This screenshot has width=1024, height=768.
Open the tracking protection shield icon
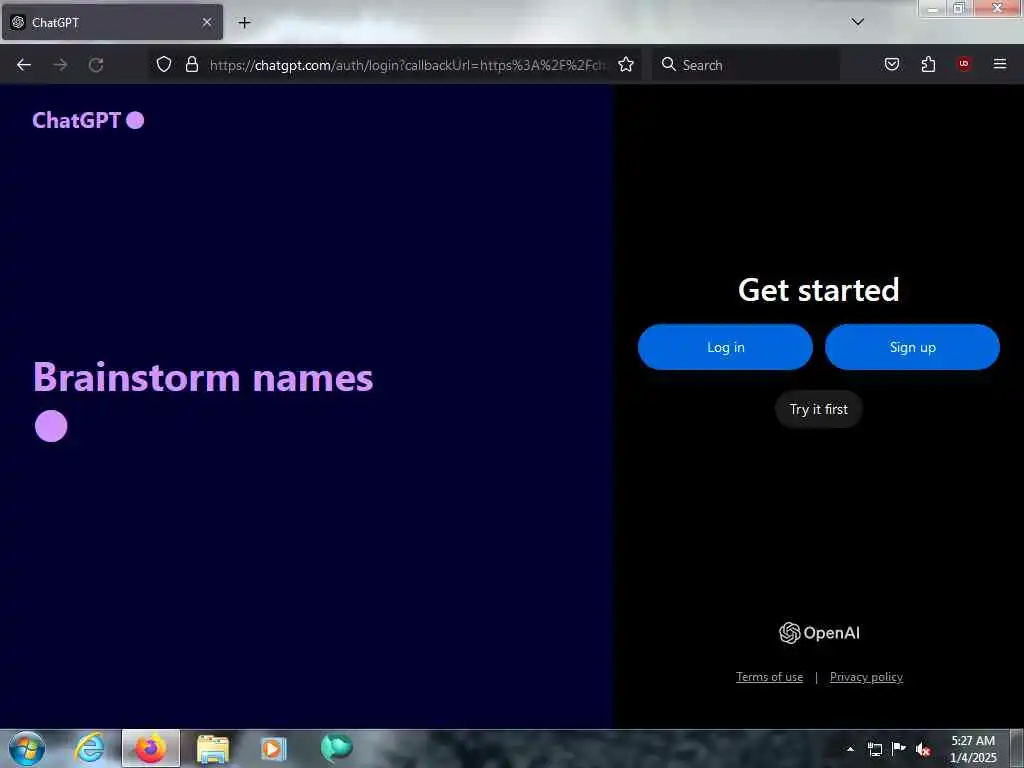[164, 64]
